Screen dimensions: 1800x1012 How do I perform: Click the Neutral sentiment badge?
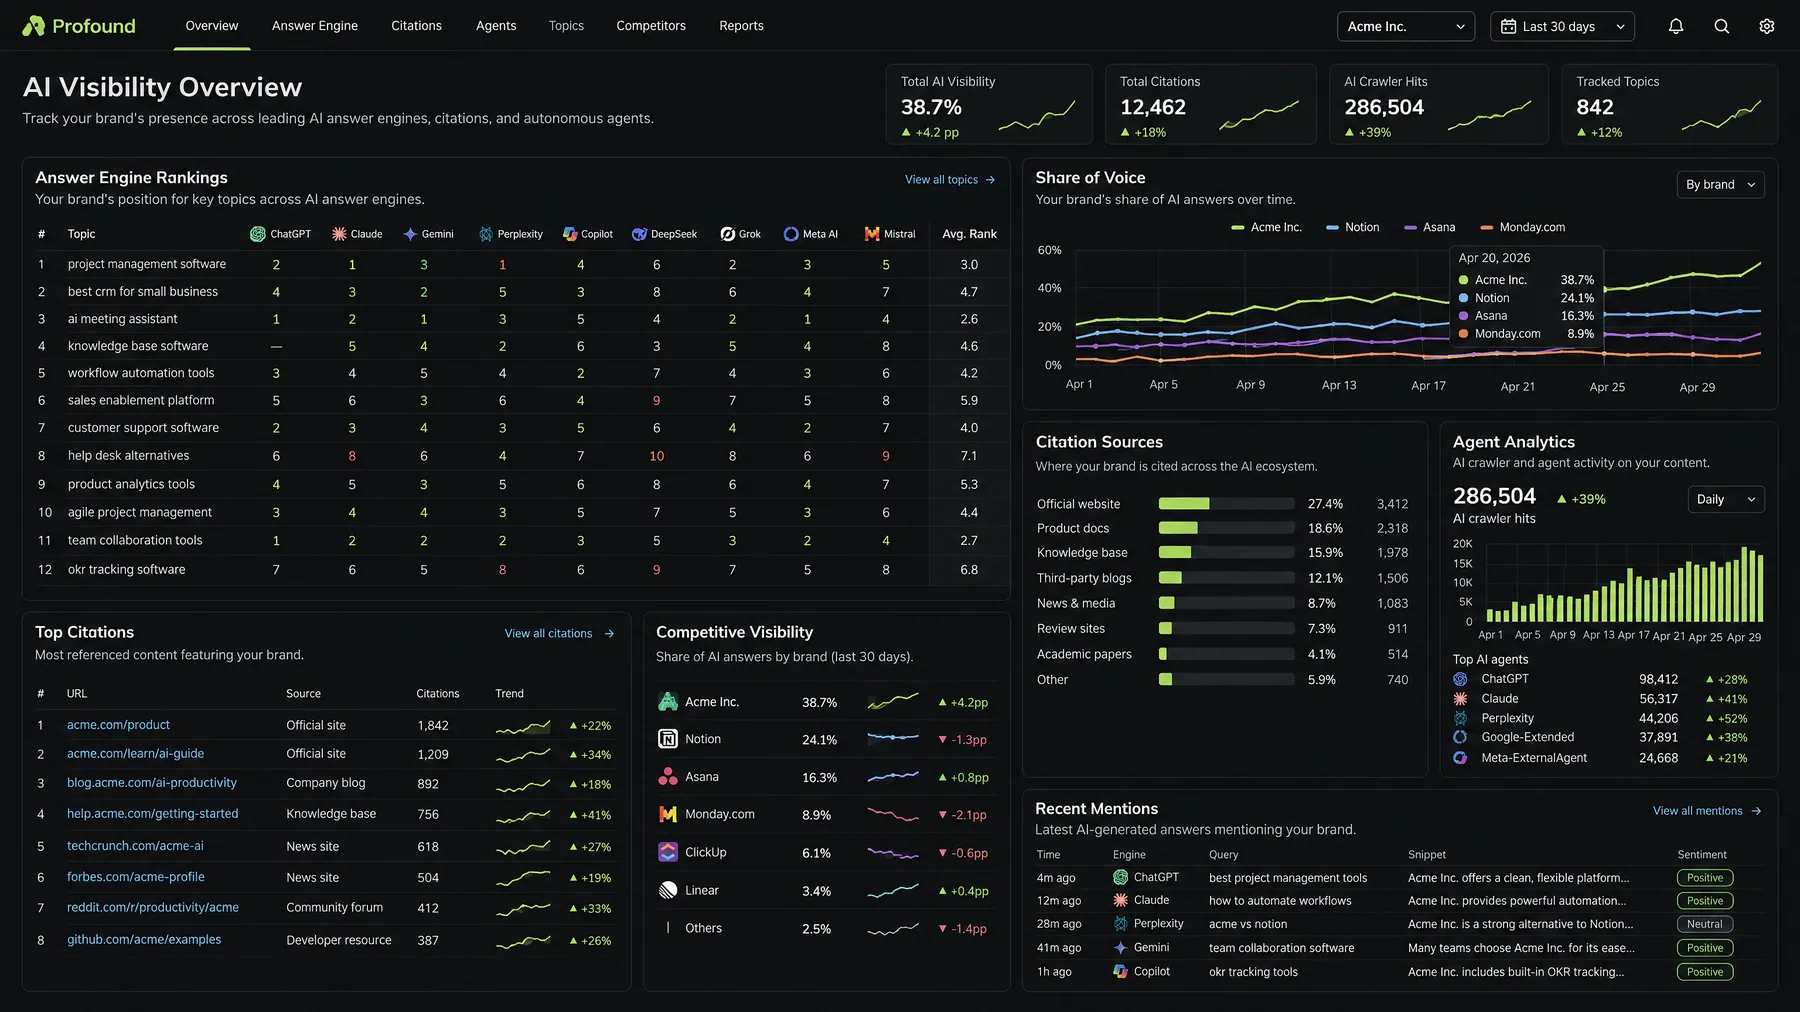click(1704, 925)
